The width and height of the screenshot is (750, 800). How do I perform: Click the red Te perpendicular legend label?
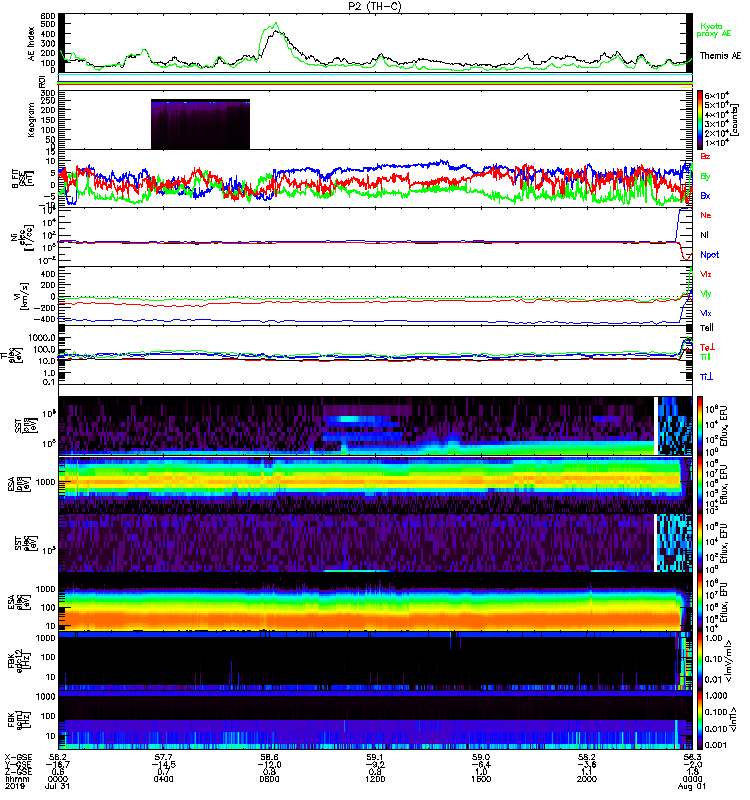tap(706, 347)
